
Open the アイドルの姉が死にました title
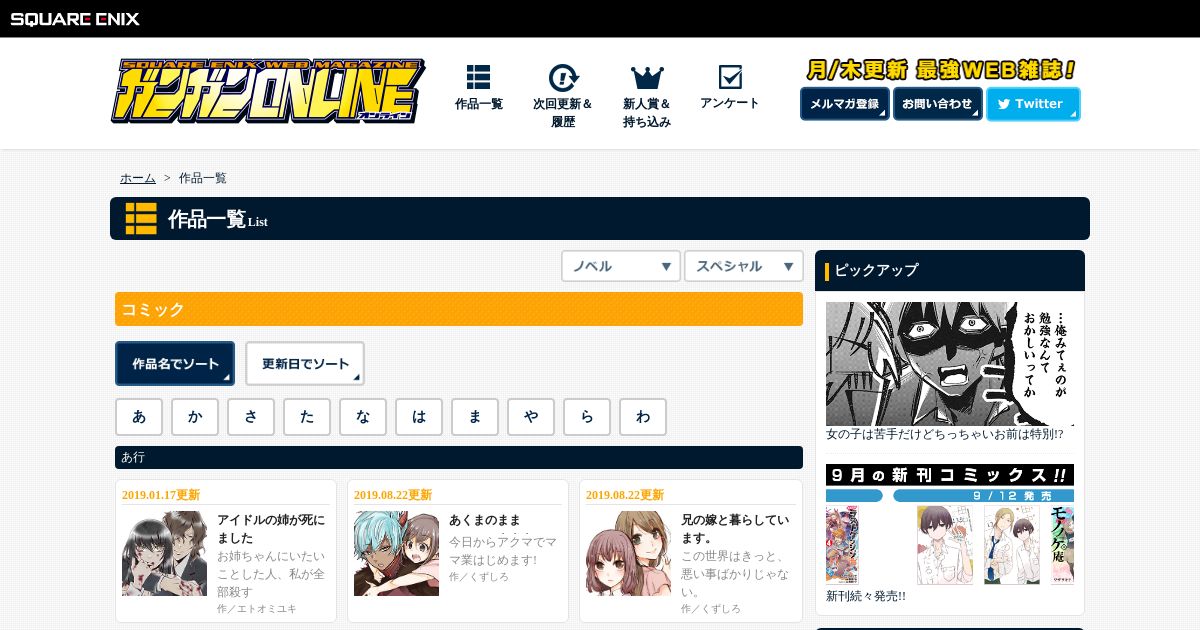271,529
